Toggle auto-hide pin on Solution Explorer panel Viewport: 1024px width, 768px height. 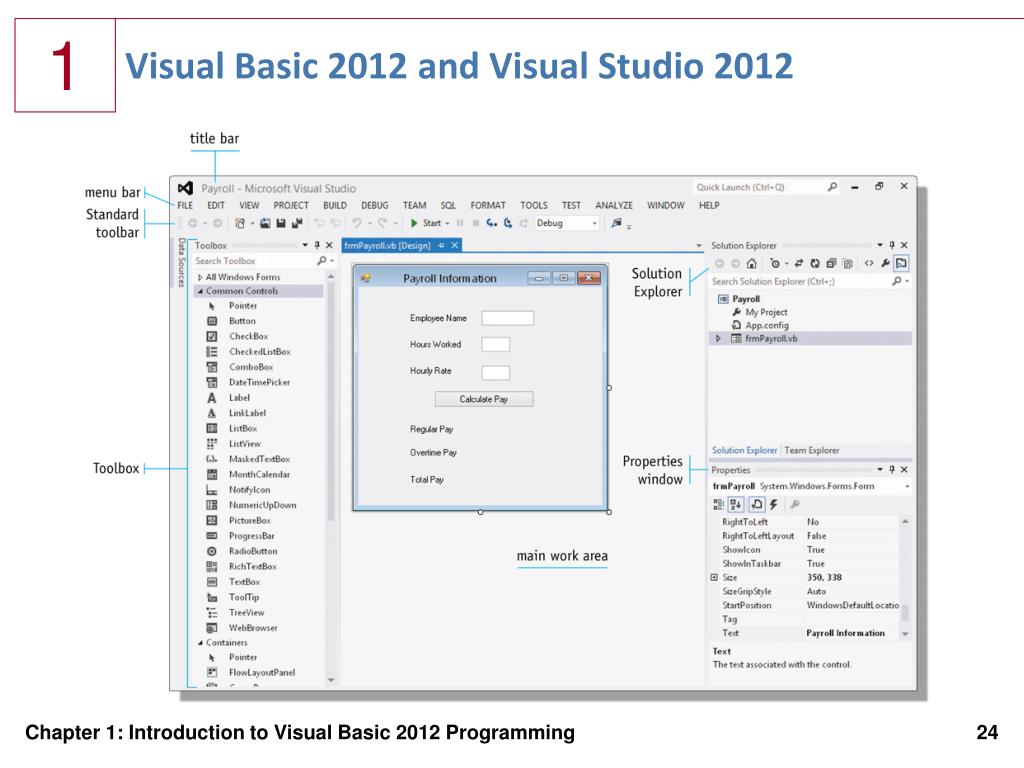tap(891, 246)
